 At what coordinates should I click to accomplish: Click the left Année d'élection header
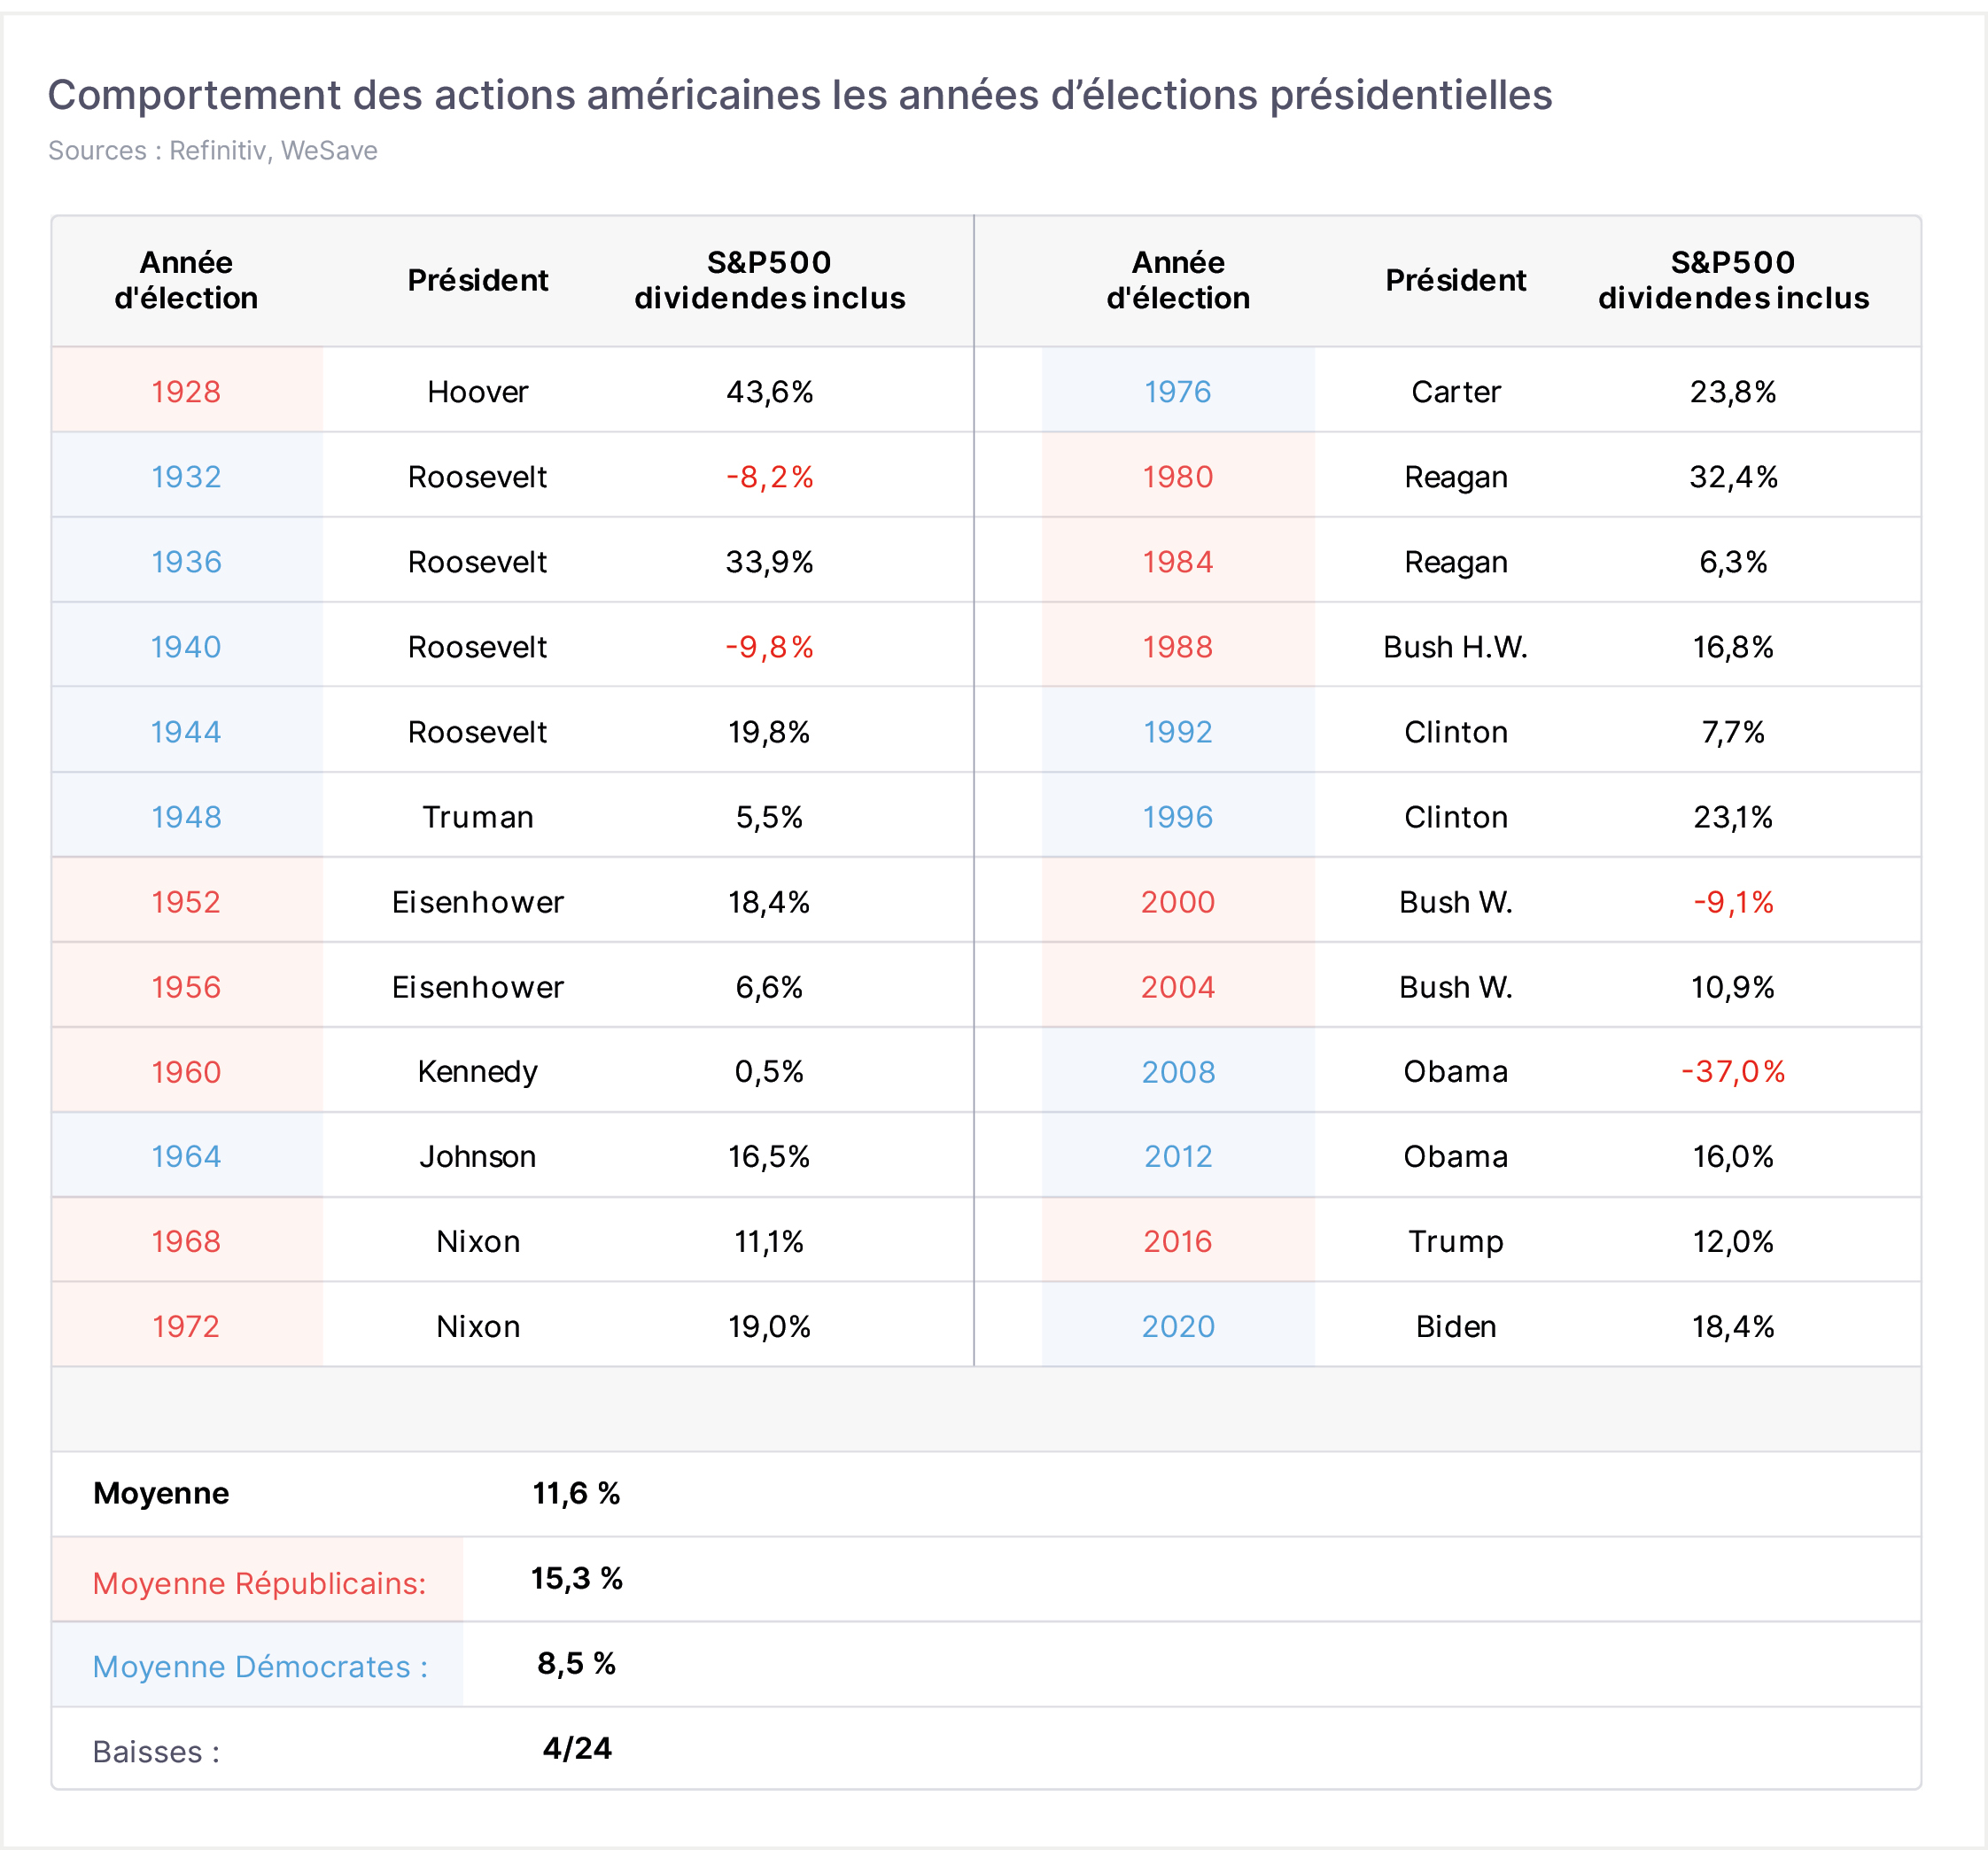pos(186,280)
